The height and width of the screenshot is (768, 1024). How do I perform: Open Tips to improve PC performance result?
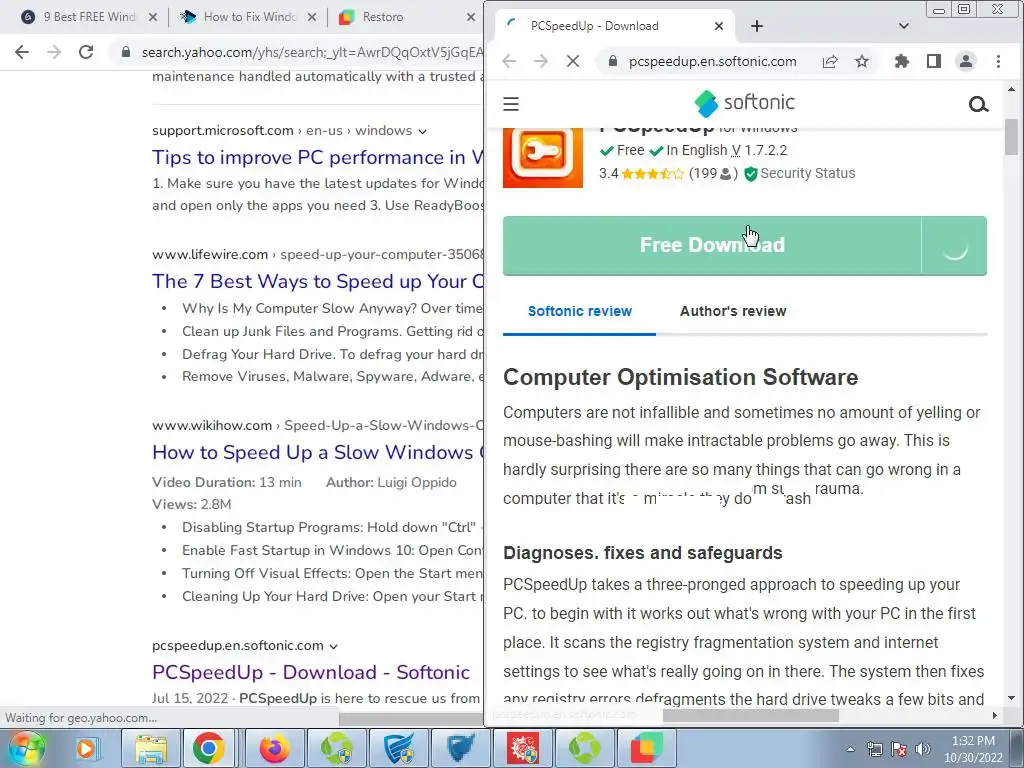318,157
